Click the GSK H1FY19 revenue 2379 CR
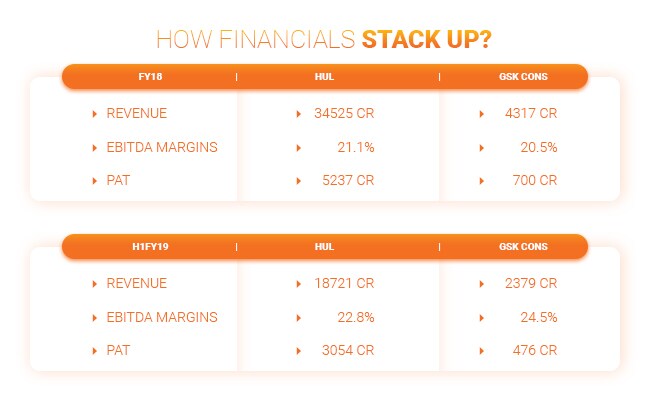This screenshot has width=650, height=403. [531, 284]
